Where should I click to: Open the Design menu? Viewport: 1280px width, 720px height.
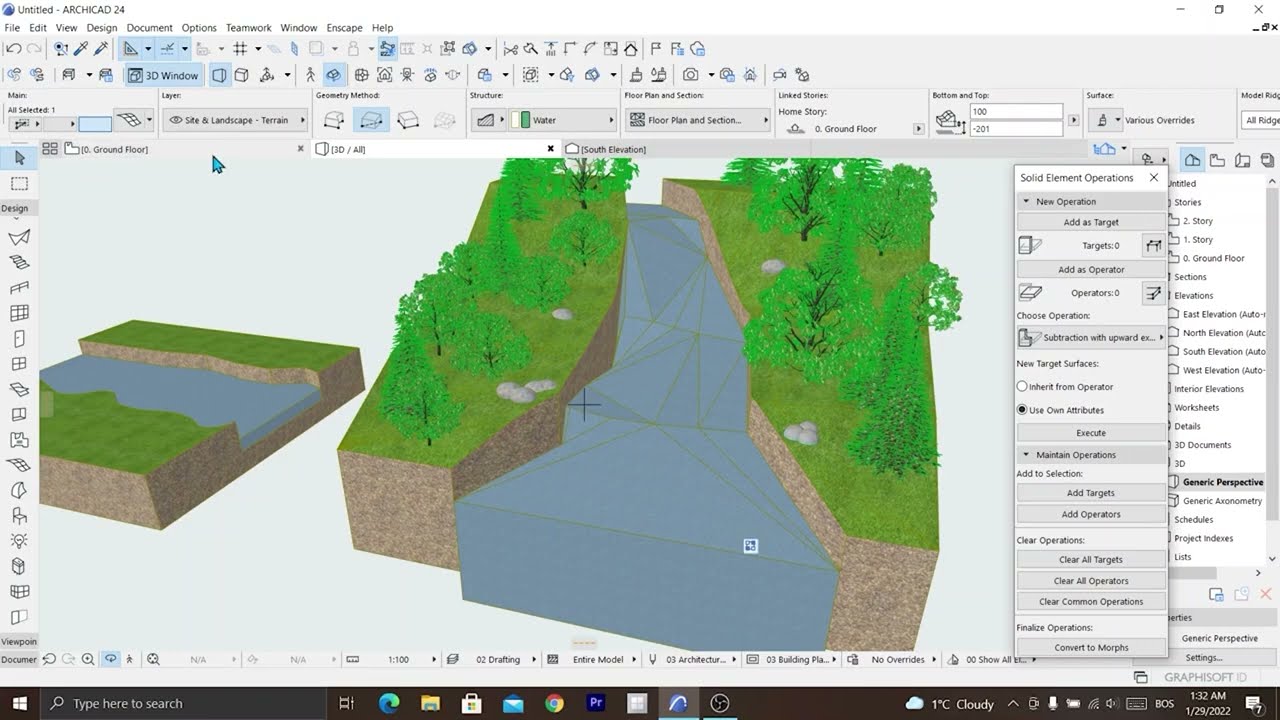pos(102,28)
